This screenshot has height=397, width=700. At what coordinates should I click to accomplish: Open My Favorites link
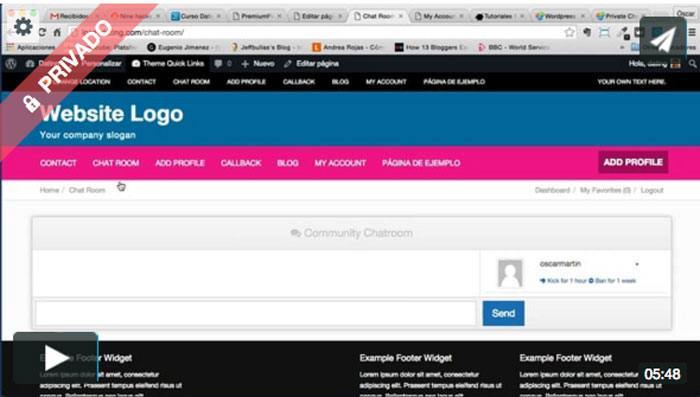605,190
